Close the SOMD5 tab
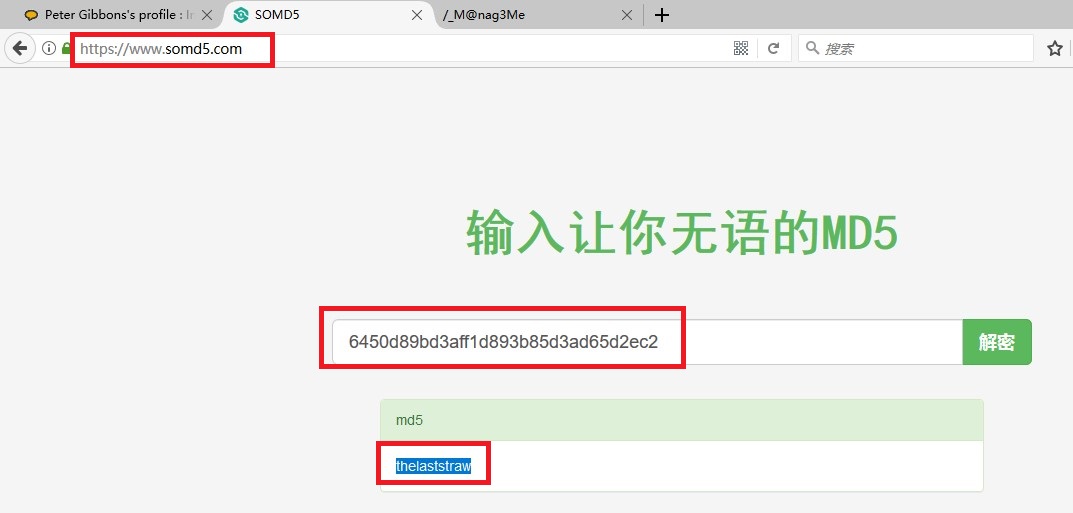This screenshot has height=513, width=1073. tap(418, 15)
